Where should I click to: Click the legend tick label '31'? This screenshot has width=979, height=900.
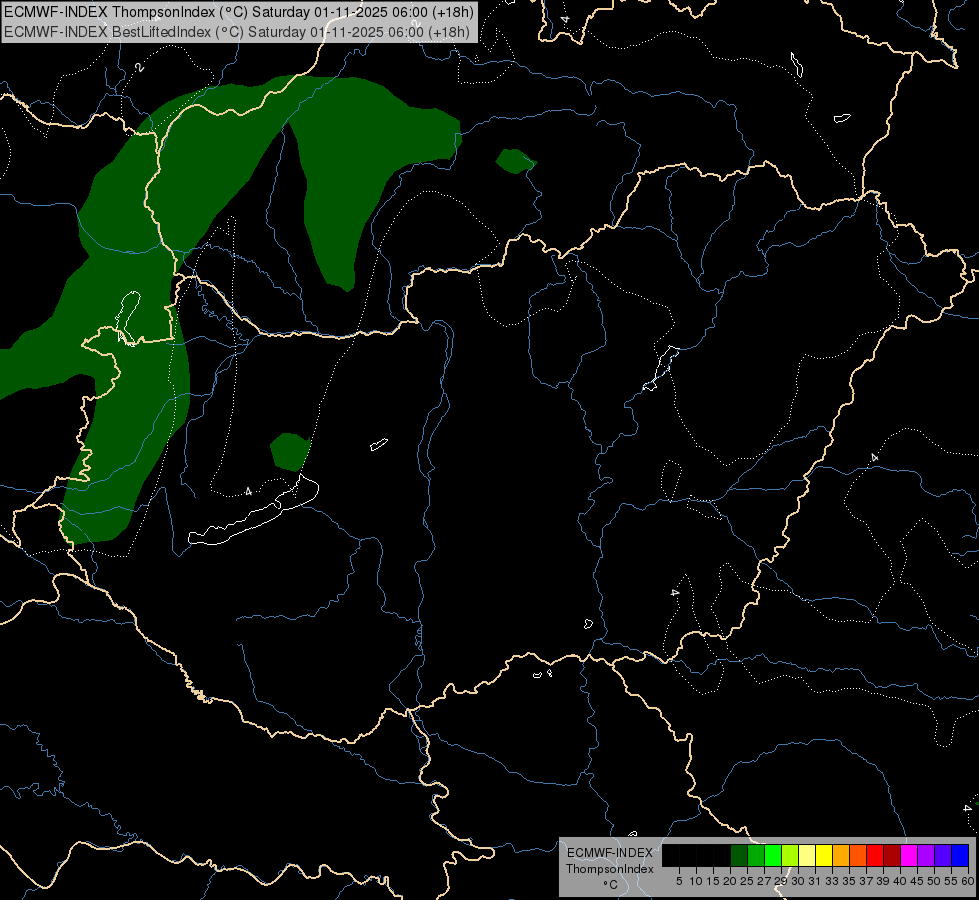coord(815,881)
